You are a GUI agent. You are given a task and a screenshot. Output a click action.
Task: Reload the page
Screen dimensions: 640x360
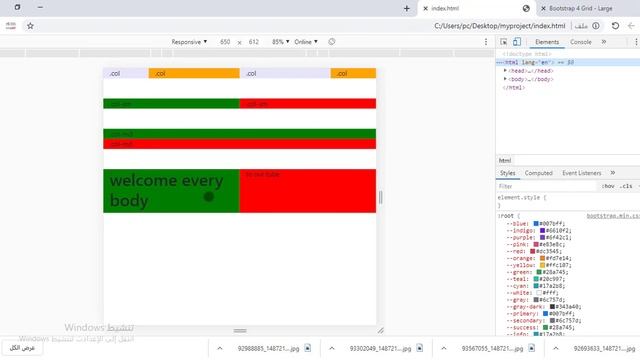(615, 26)
